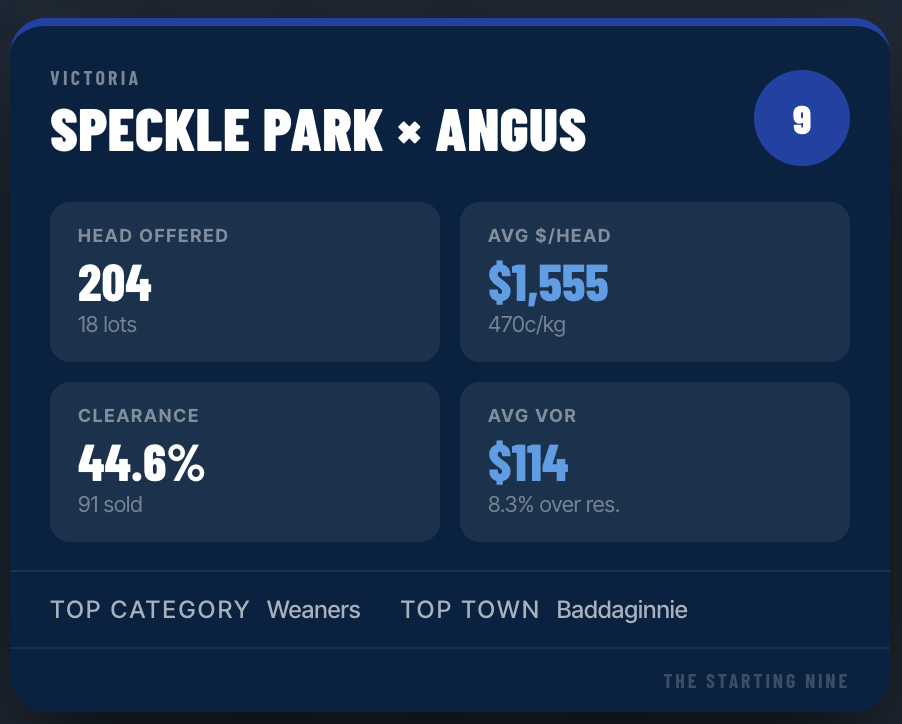Screen dimensions: 902x724
Task: Select the 204 head offered figure
Action: pos(115,285)
